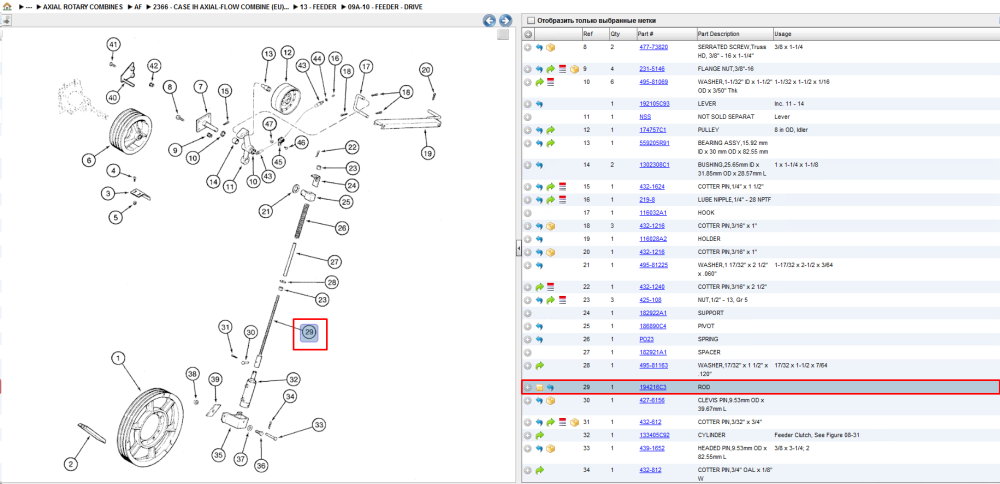Click note icon in ROD row

point(540,388)
